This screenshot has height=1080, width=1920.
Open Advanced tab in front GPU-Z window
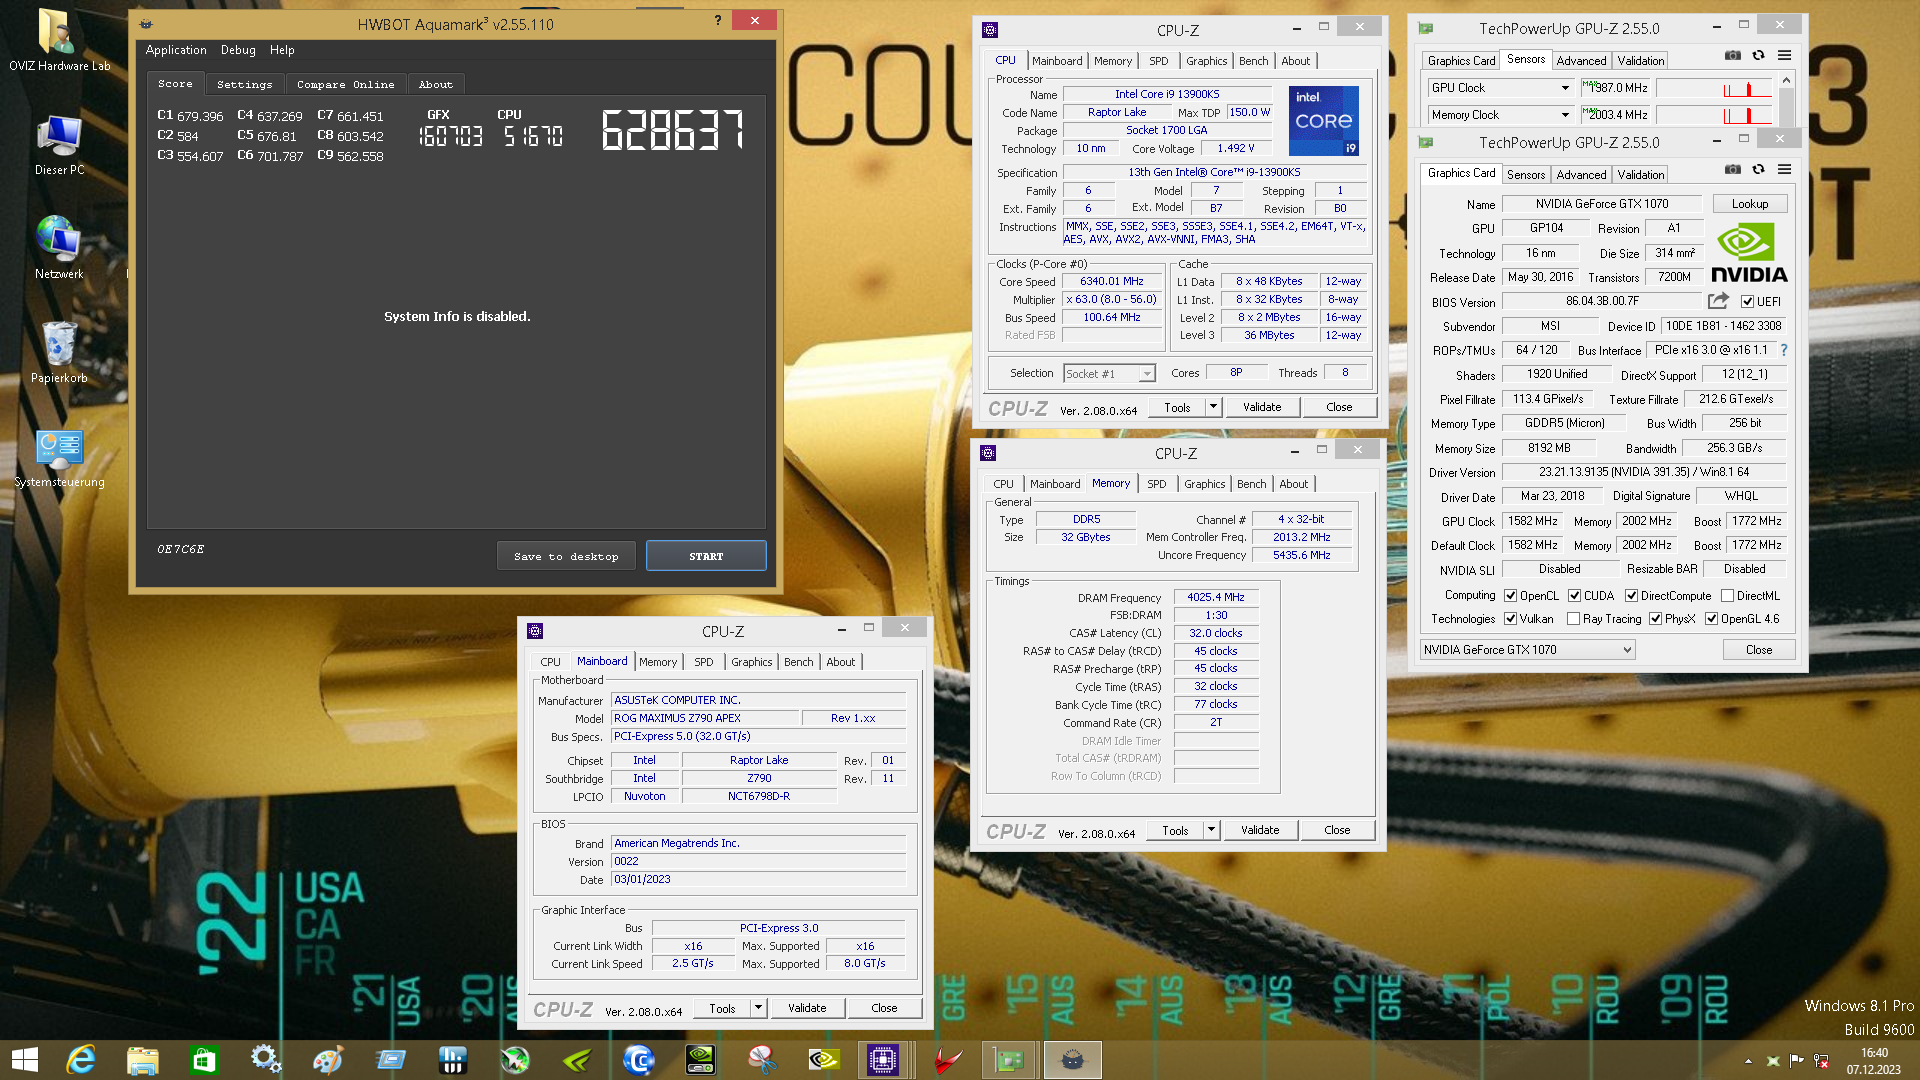tap(1581, 175)
